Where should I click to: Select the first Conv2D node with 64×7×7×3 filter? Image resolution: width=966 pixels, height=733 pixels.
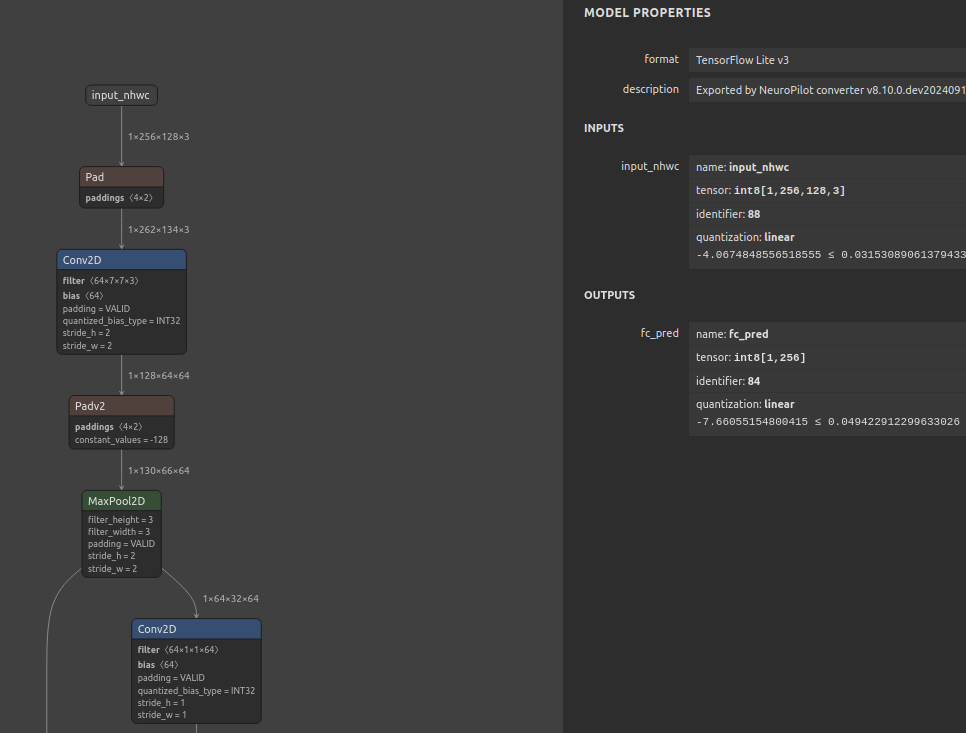tap(121, 260)
